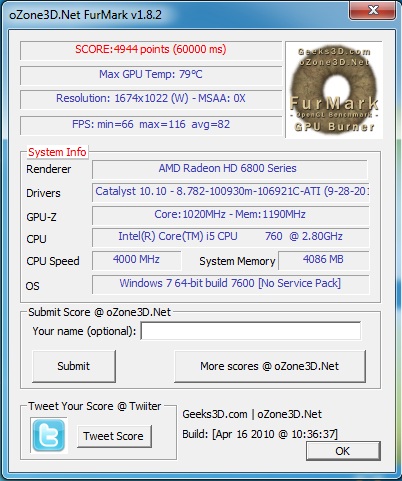Close the FurMark score window
This screenshot has width=402, height=481.
point(372,10)
